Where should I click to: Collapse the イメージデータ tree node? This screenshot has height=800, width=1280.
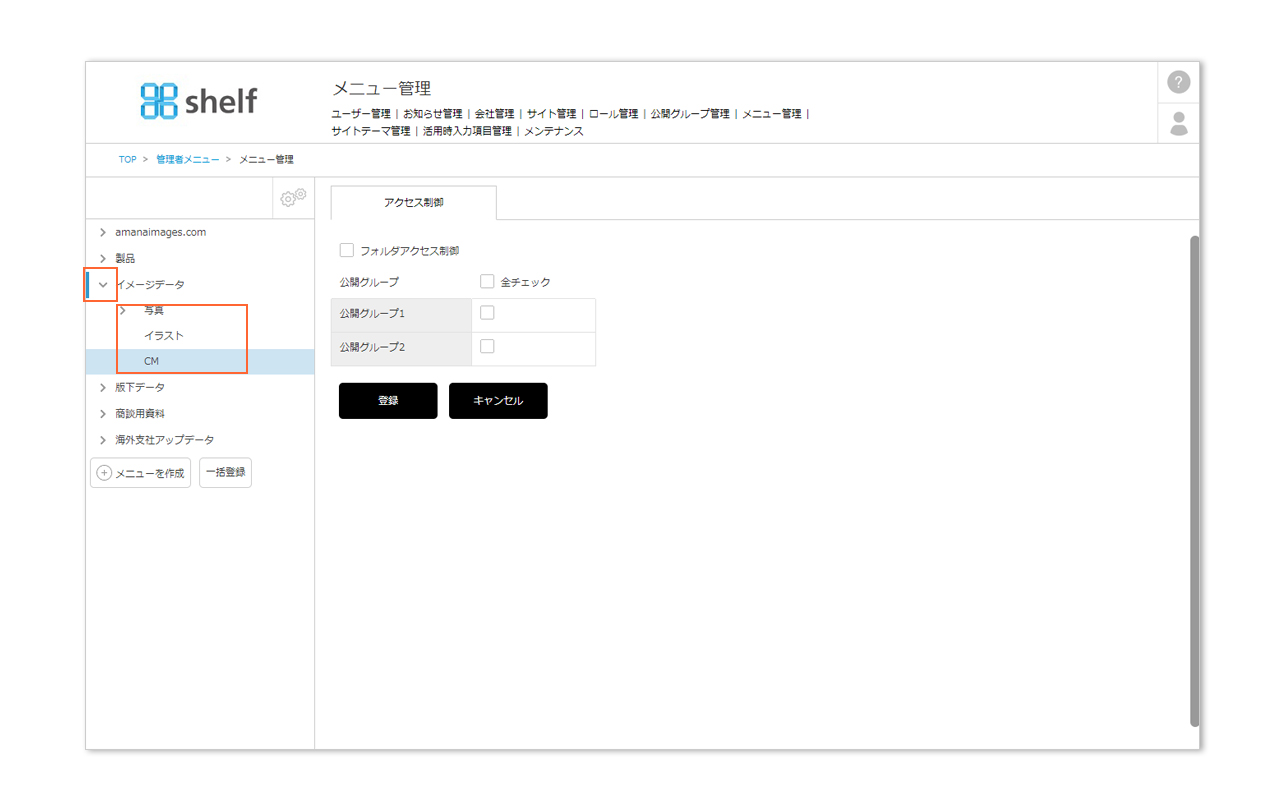click(x=102, y=285)
